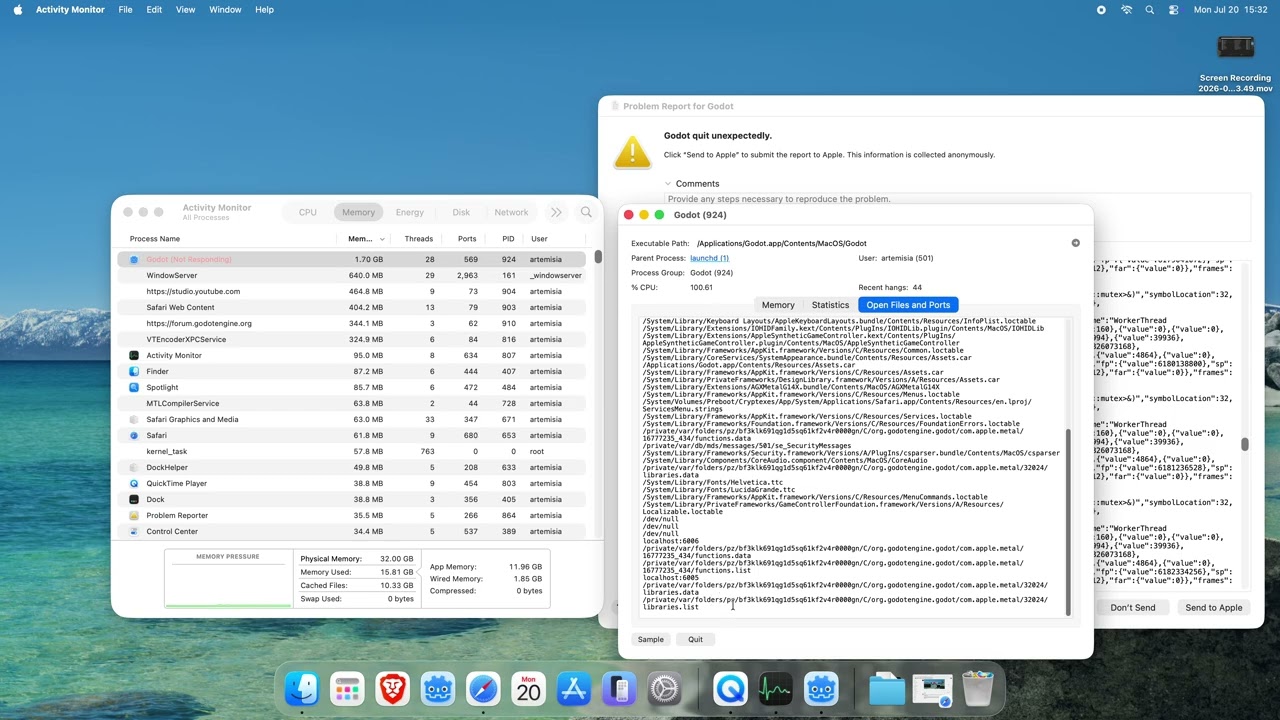This screenshot has width=1280, height=720.
Task: Click the process list scrollbar
Action: 598,257
